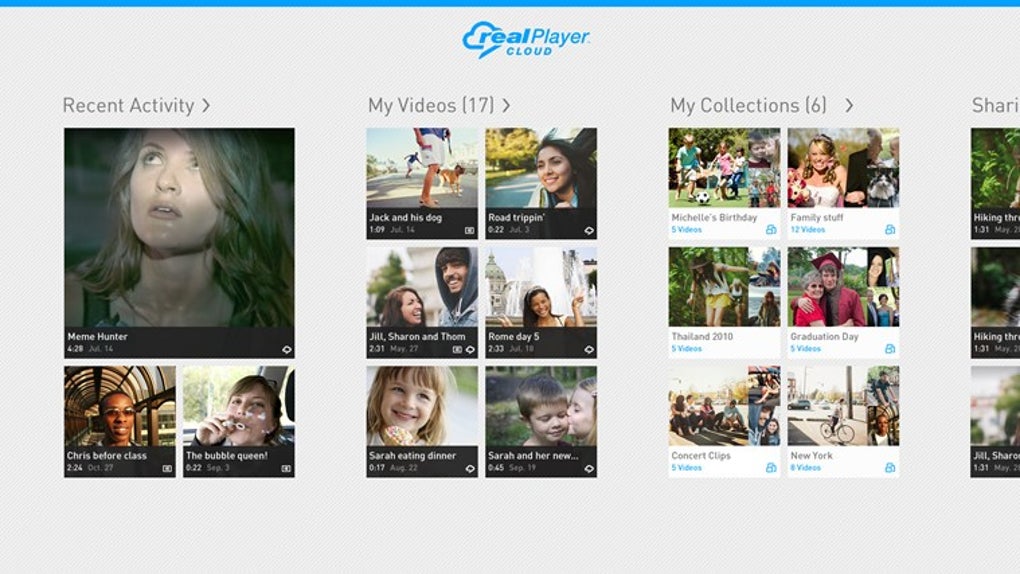
Task: Click the cloud icon on Jill, Sharon and Thom
Action: 470,349
